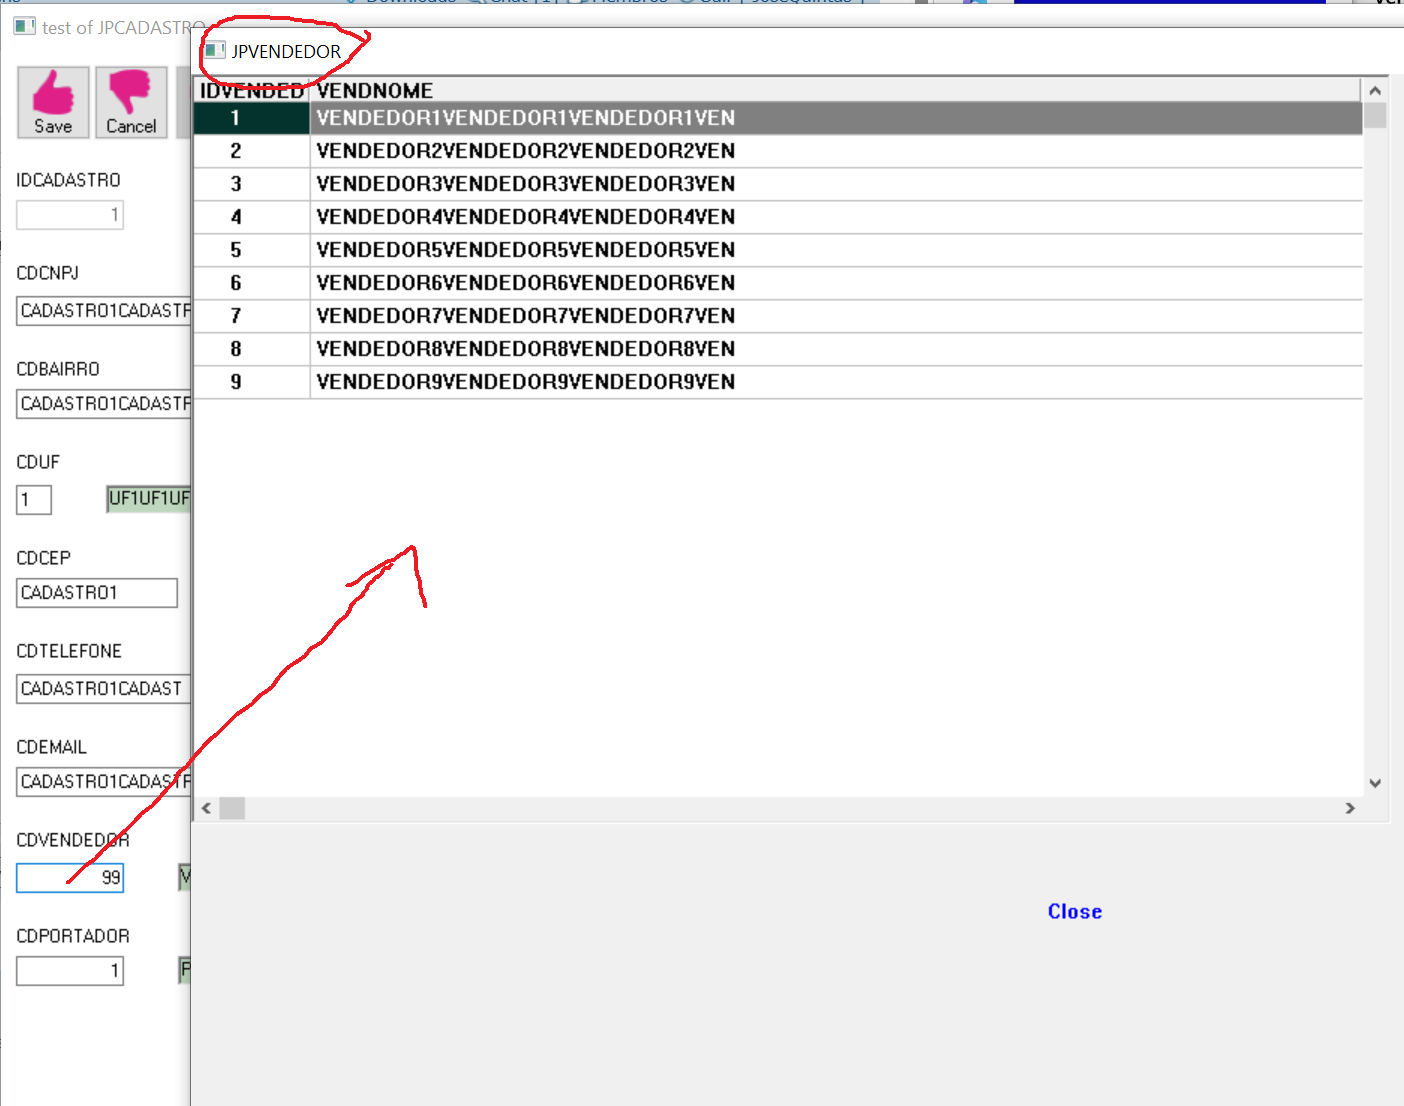The height and width of the screenshot is (1106, 1404).
Task: Focus the CDBAIRRO input field
Action: pyautogui.click(x=104, y=404)
